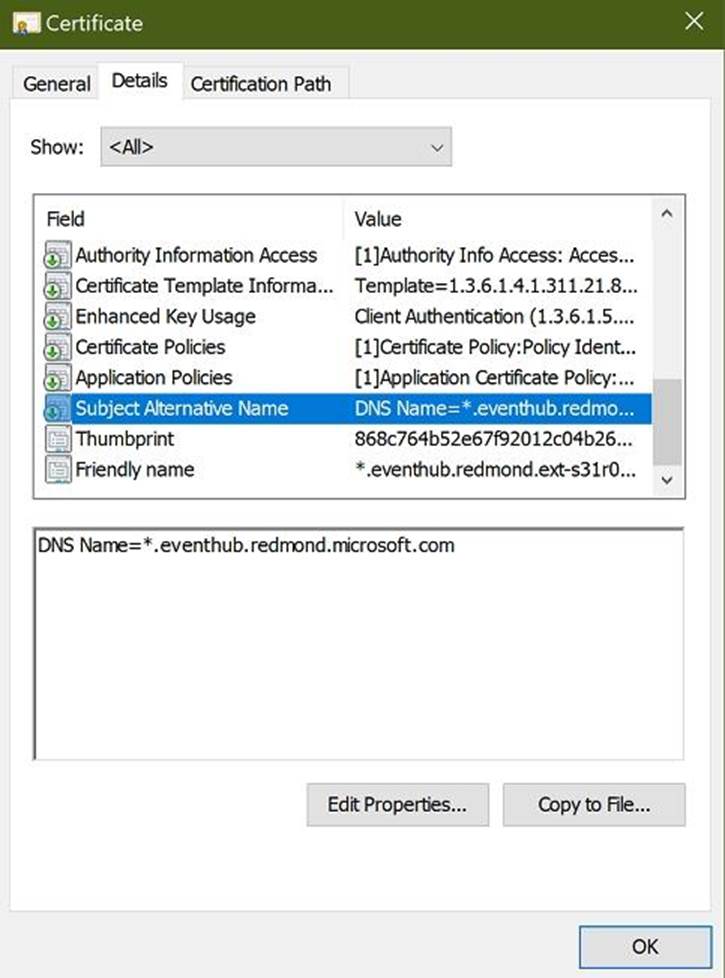Click Copy to File button
This screenshot has height=978, width=725.
coord(594,804)
